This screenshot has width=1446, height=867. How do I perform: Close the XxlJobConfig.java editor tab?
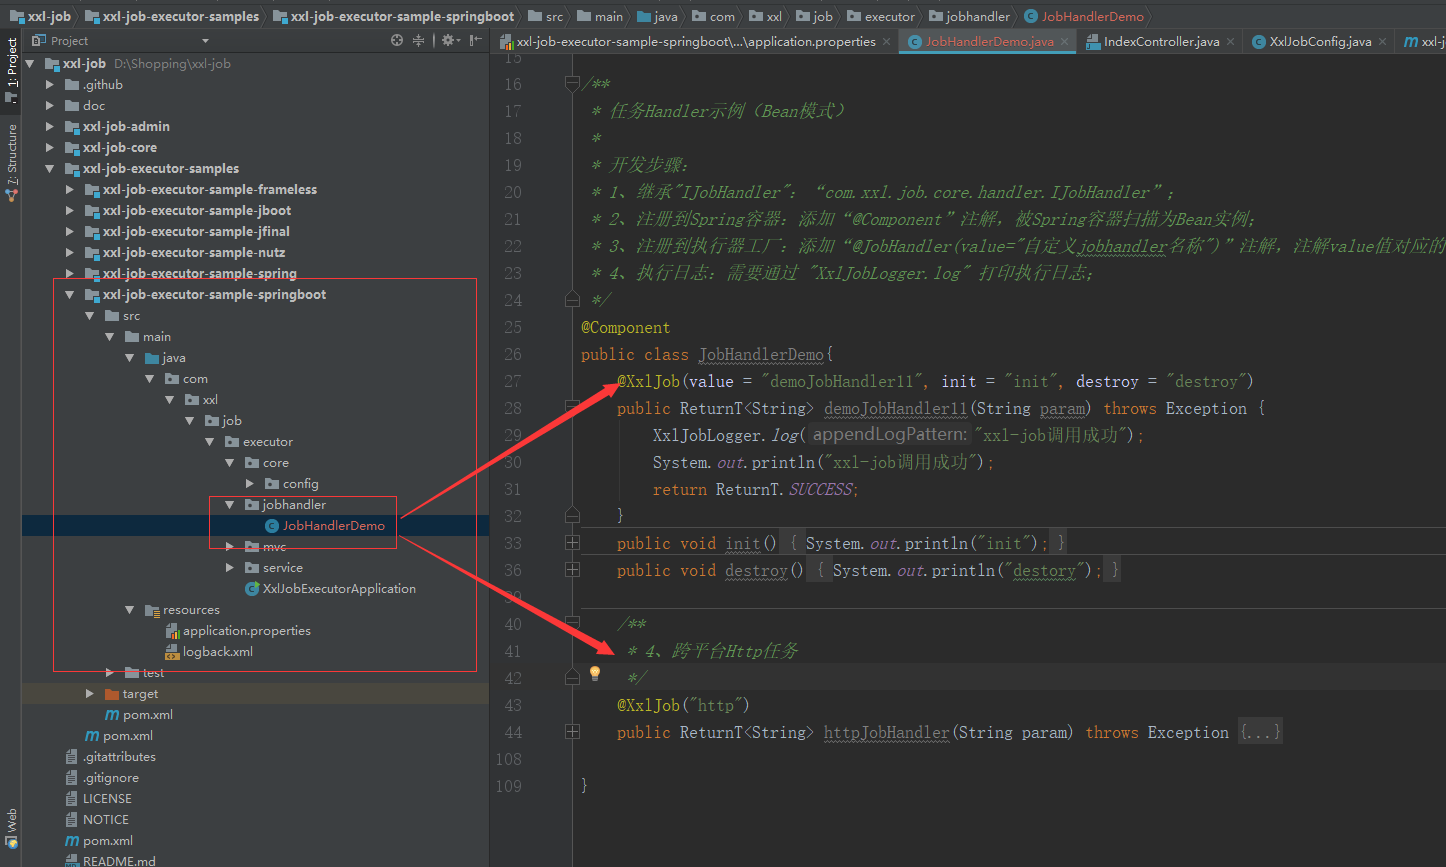1382,42
